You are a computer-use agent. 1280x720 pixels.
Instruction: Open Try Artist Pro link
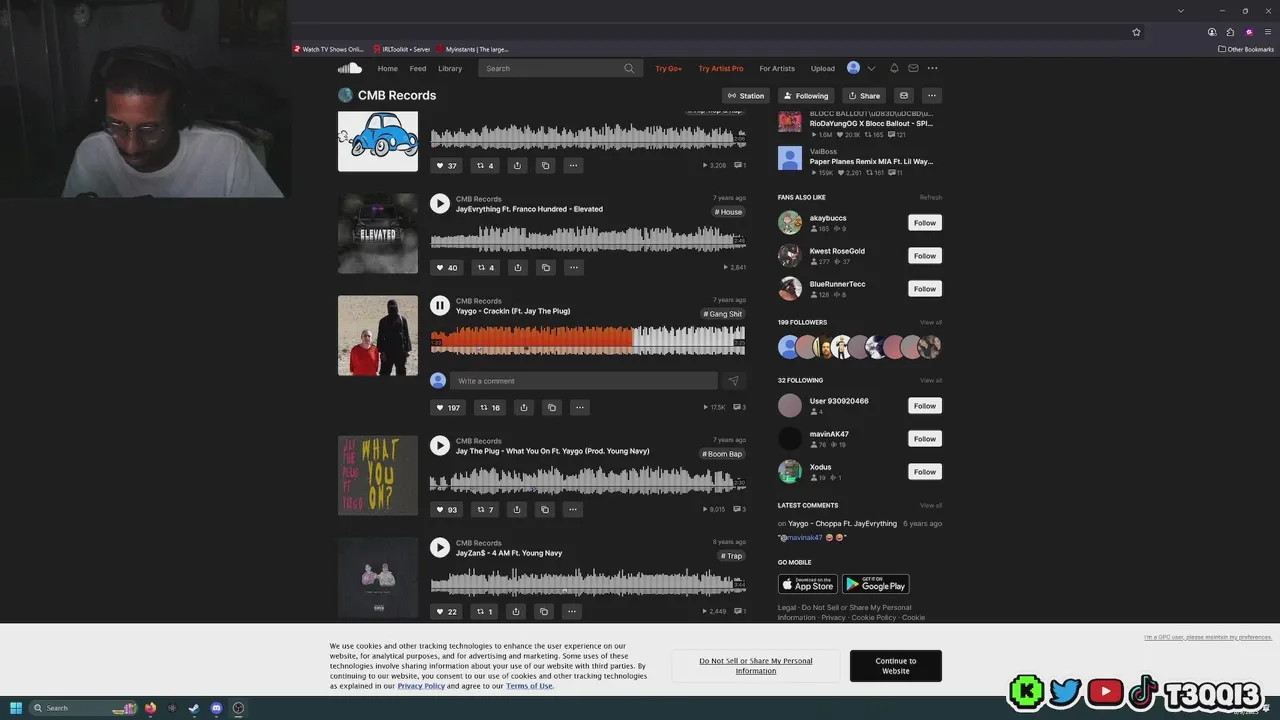click(x=721, y=68)
